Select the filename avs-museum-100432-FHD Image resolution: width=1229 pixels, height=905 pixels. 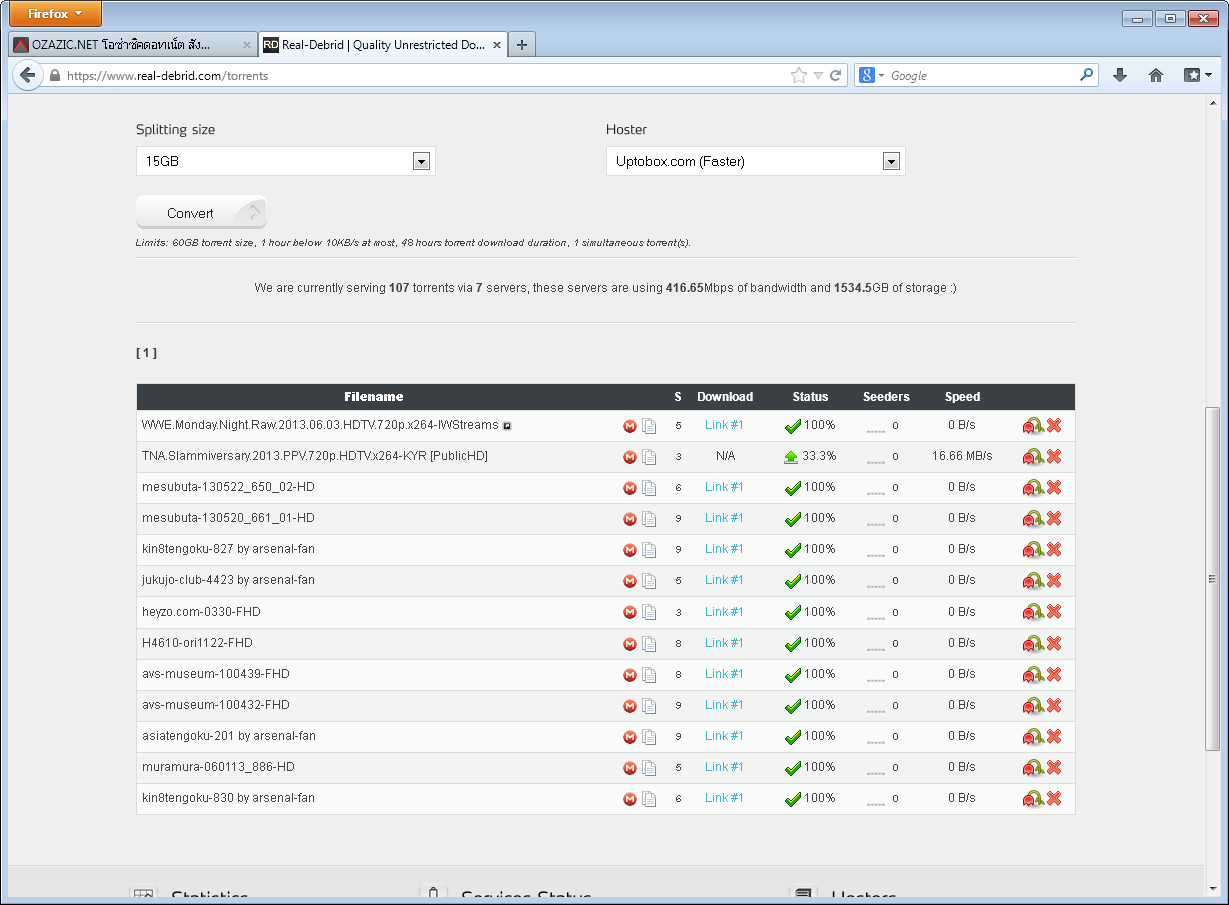[216, 705]
